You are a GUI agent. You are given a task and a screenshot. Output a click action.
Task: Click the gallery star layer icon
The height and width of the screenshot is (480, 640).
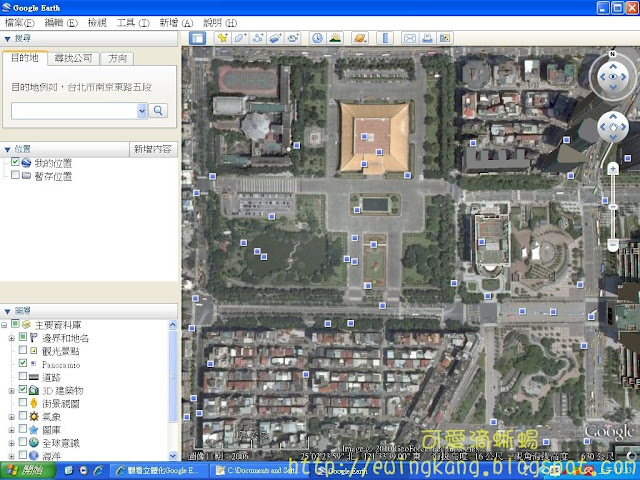(34, 429)
